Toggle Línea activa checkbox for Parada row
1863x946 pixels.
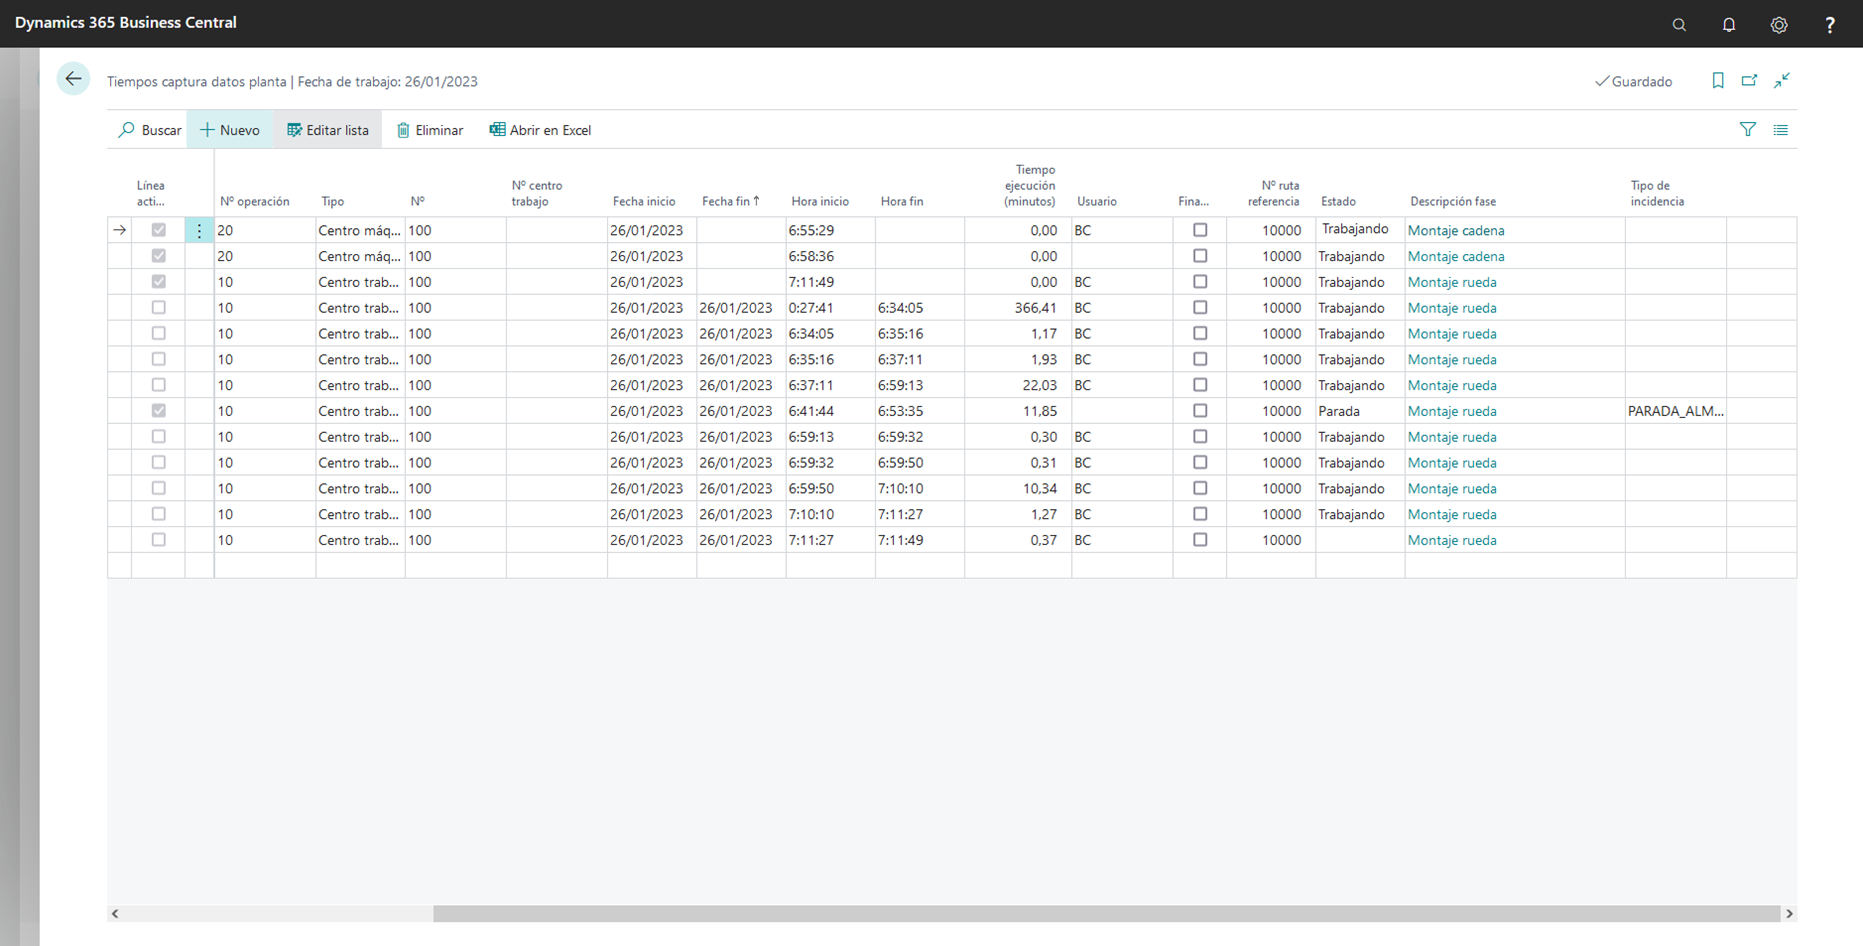(159, 411)
